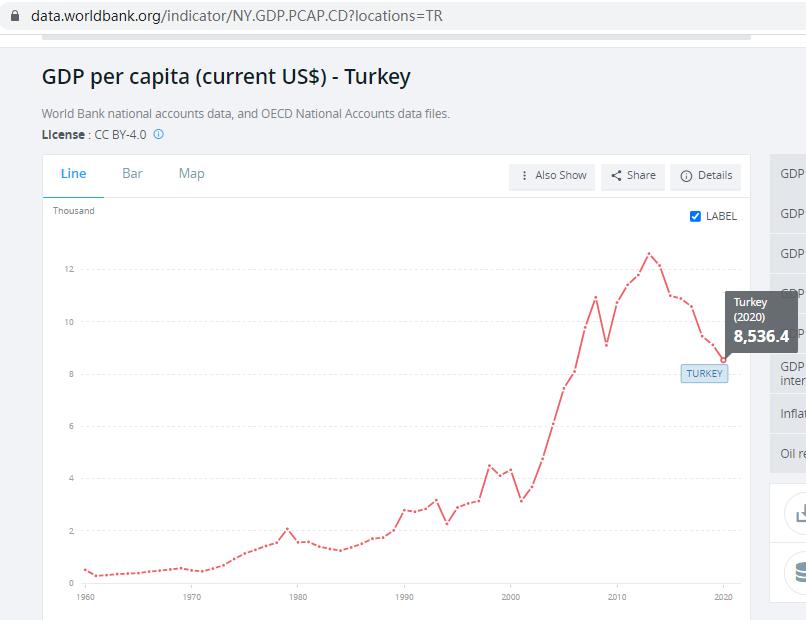Click the Share button

[633, 176]
